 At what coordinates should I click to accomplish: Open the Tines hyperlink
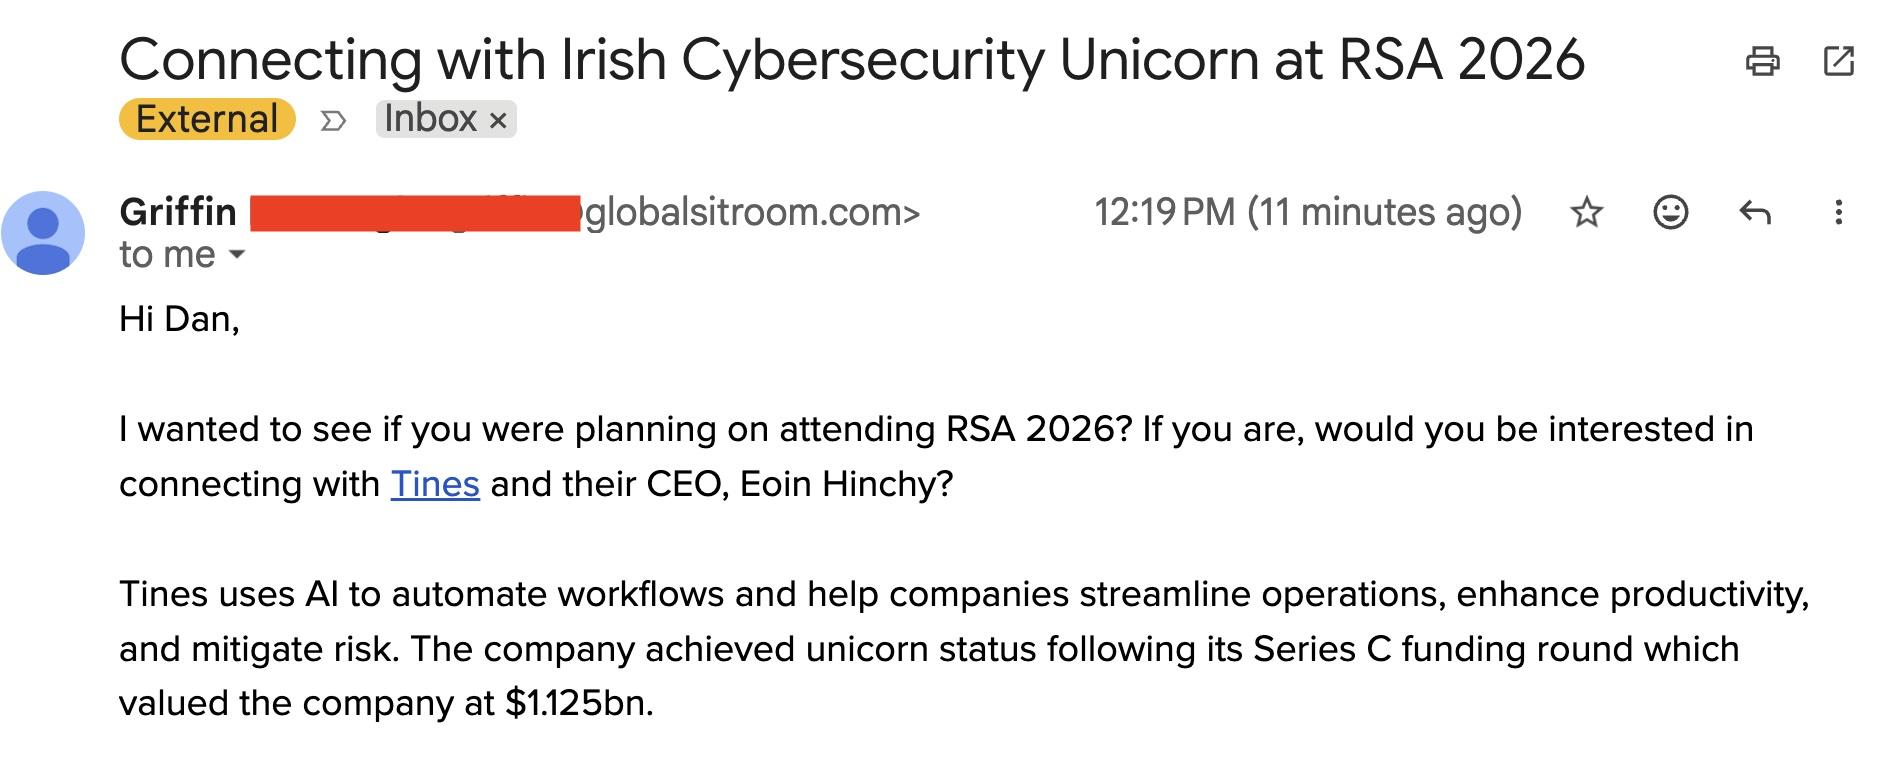pos(434,484)
